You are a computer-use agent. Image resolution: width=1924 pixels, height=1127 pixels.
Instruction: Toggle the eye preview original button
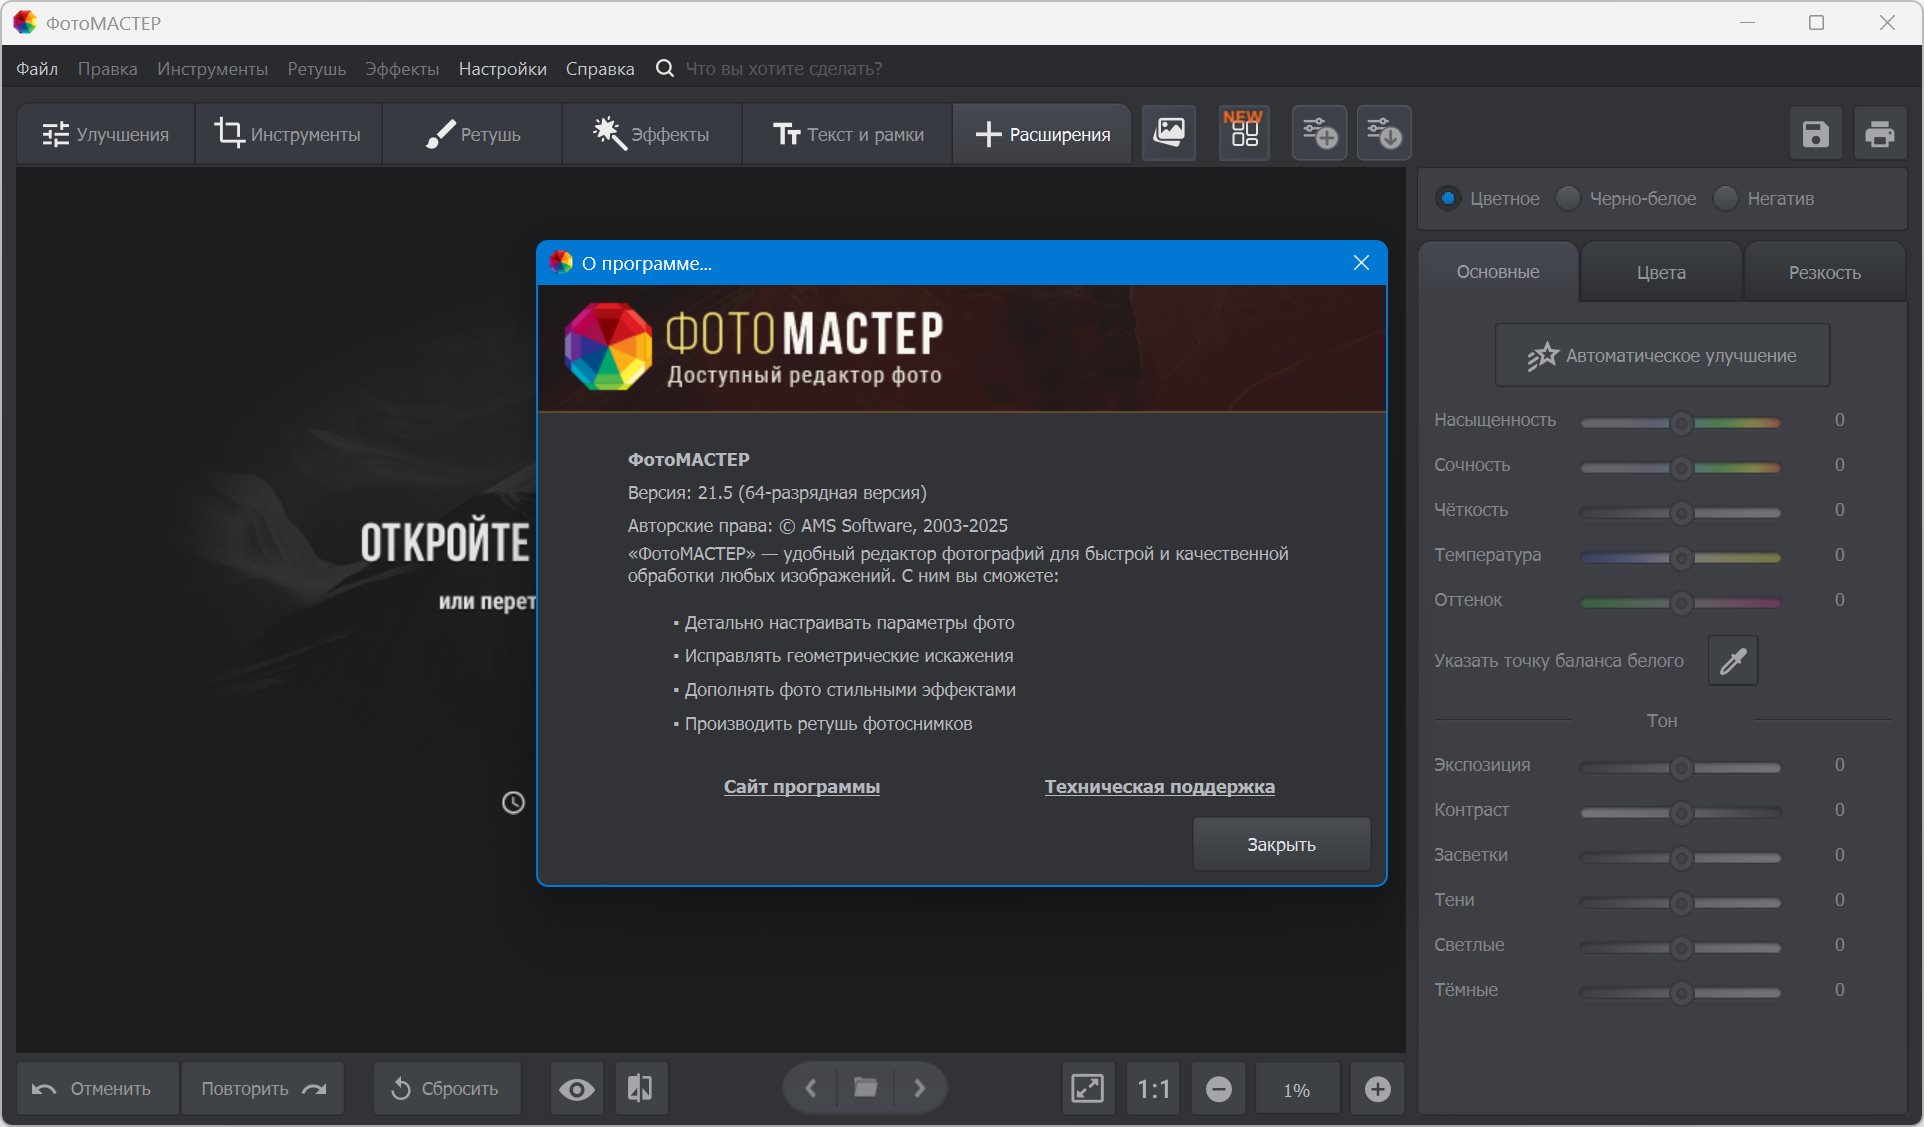click(x=576, y=1088)
